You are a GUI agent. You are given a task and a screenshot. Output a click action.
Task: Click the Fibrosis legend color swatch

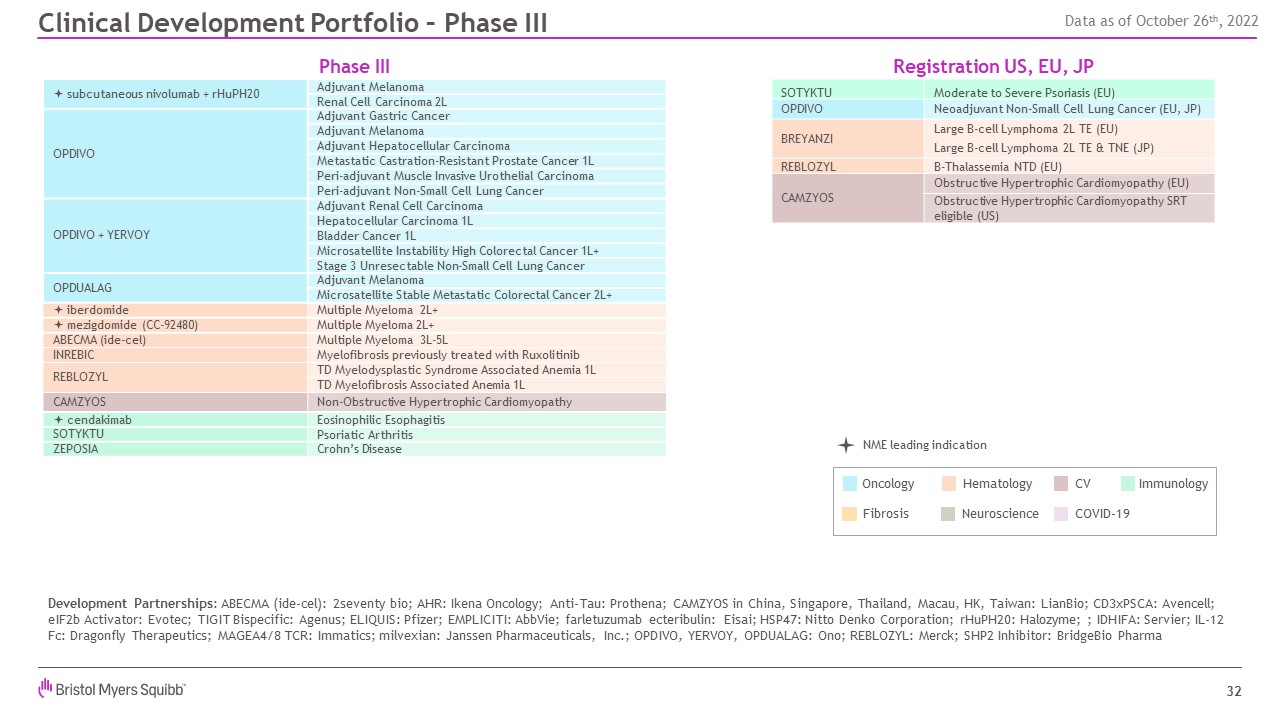pyautogui.click(x=850, y=514)
